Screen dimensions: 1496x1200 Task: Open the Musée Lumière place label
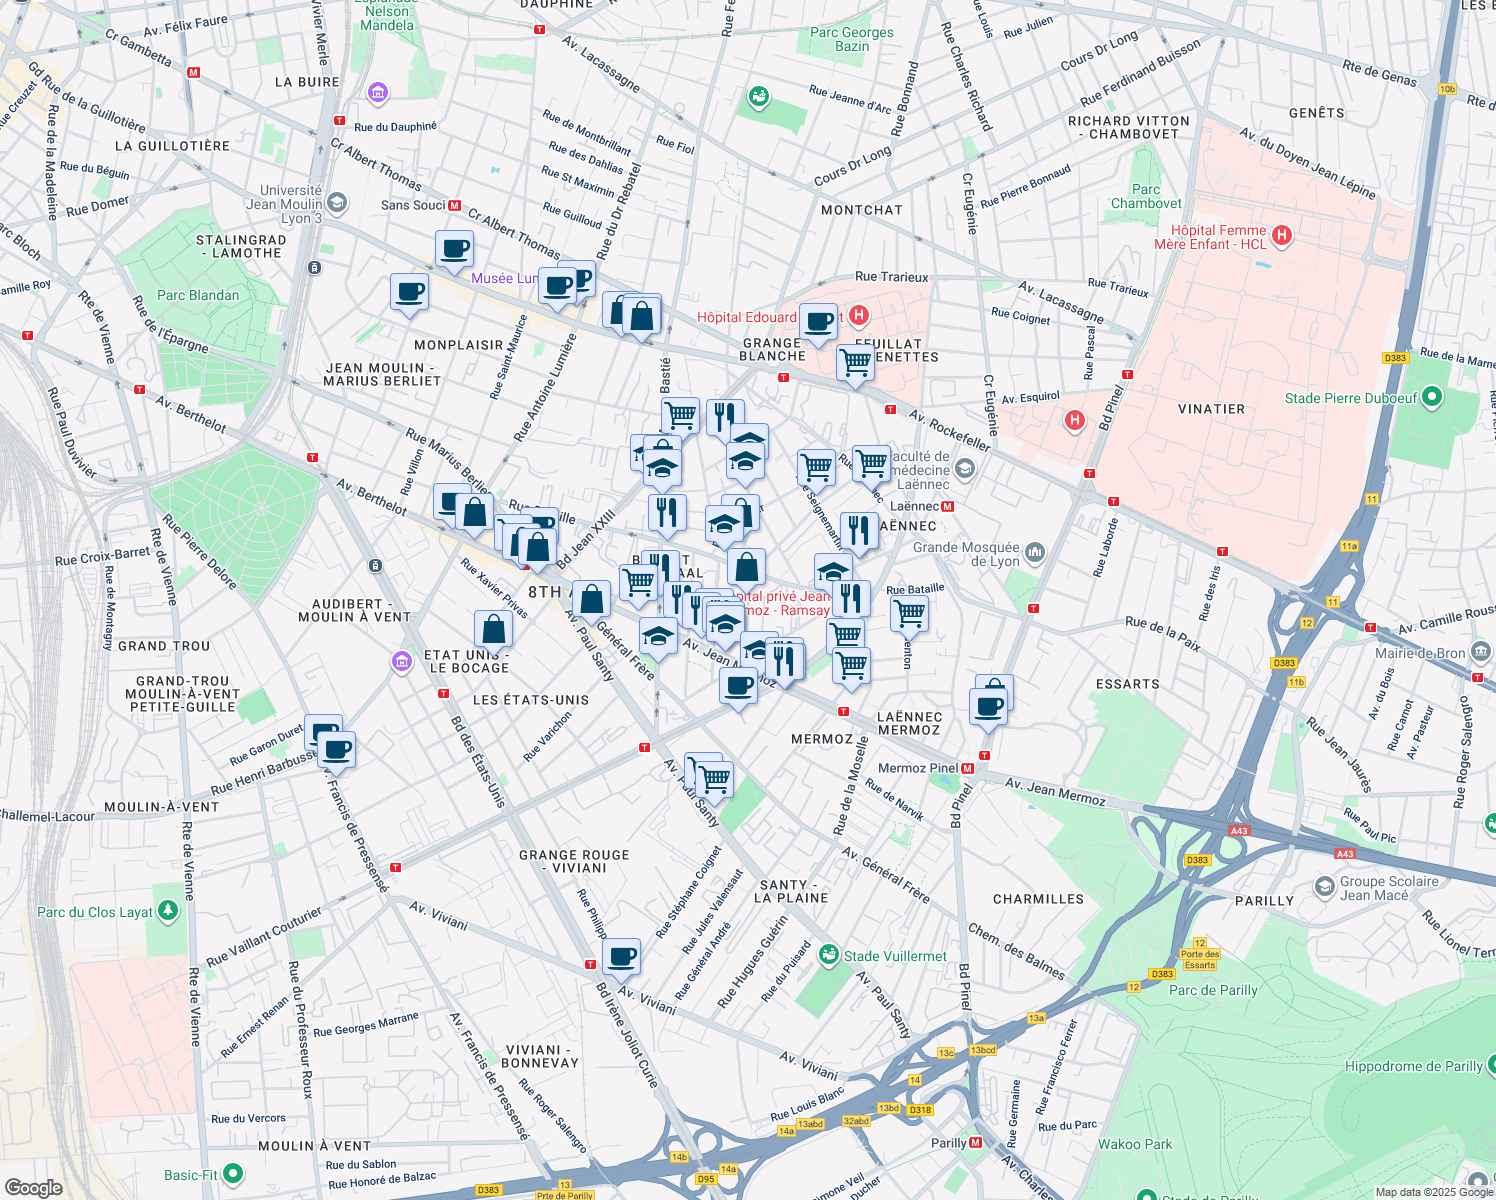tap(505, 278)
